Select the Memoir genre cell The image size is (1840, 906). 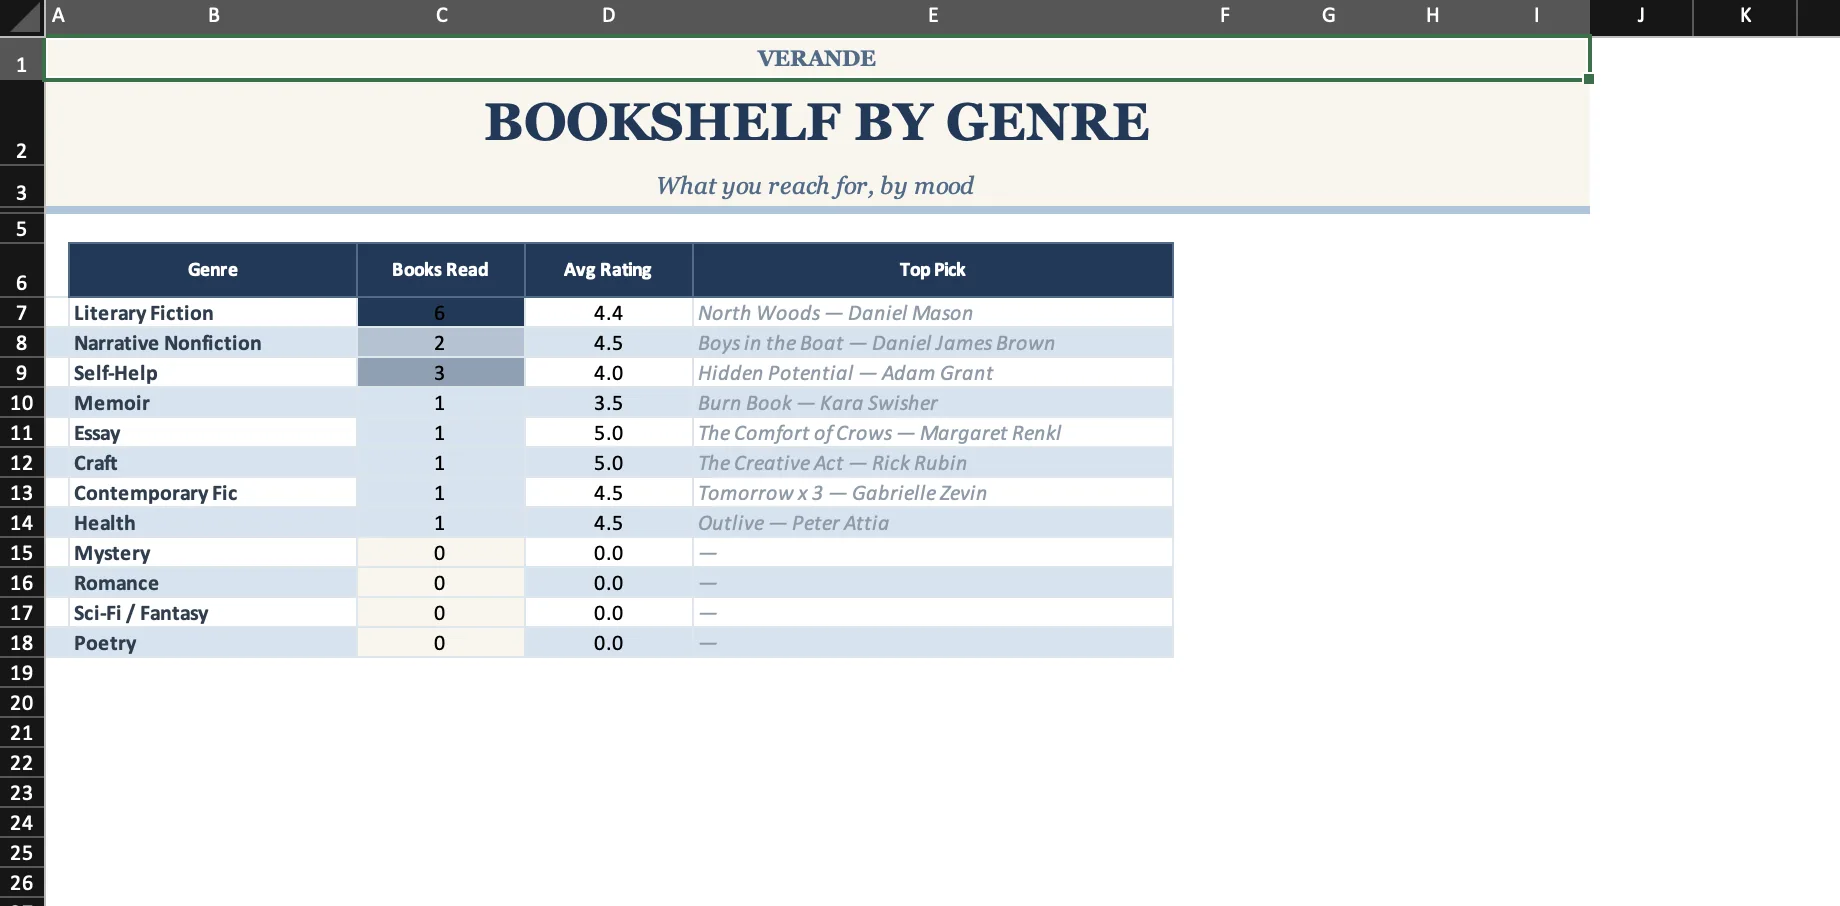click(x=213, y=403)
